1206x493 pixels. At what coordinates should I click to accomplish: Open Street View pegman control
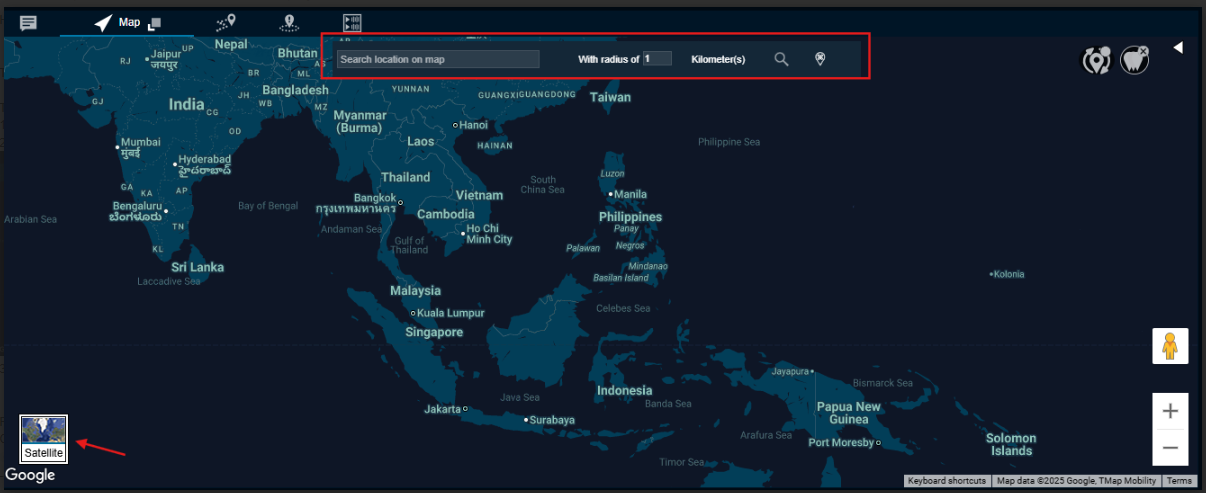click(1170, 346)
